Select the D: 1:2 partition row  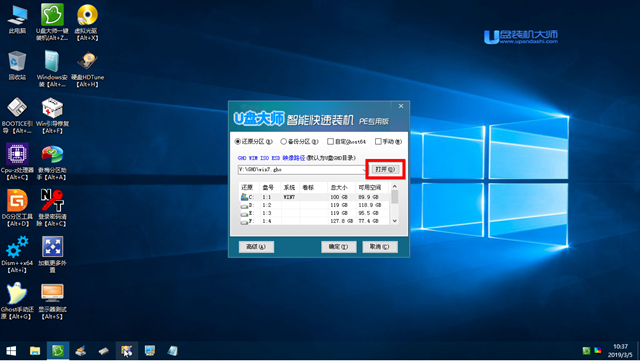[x=315, y=205]
